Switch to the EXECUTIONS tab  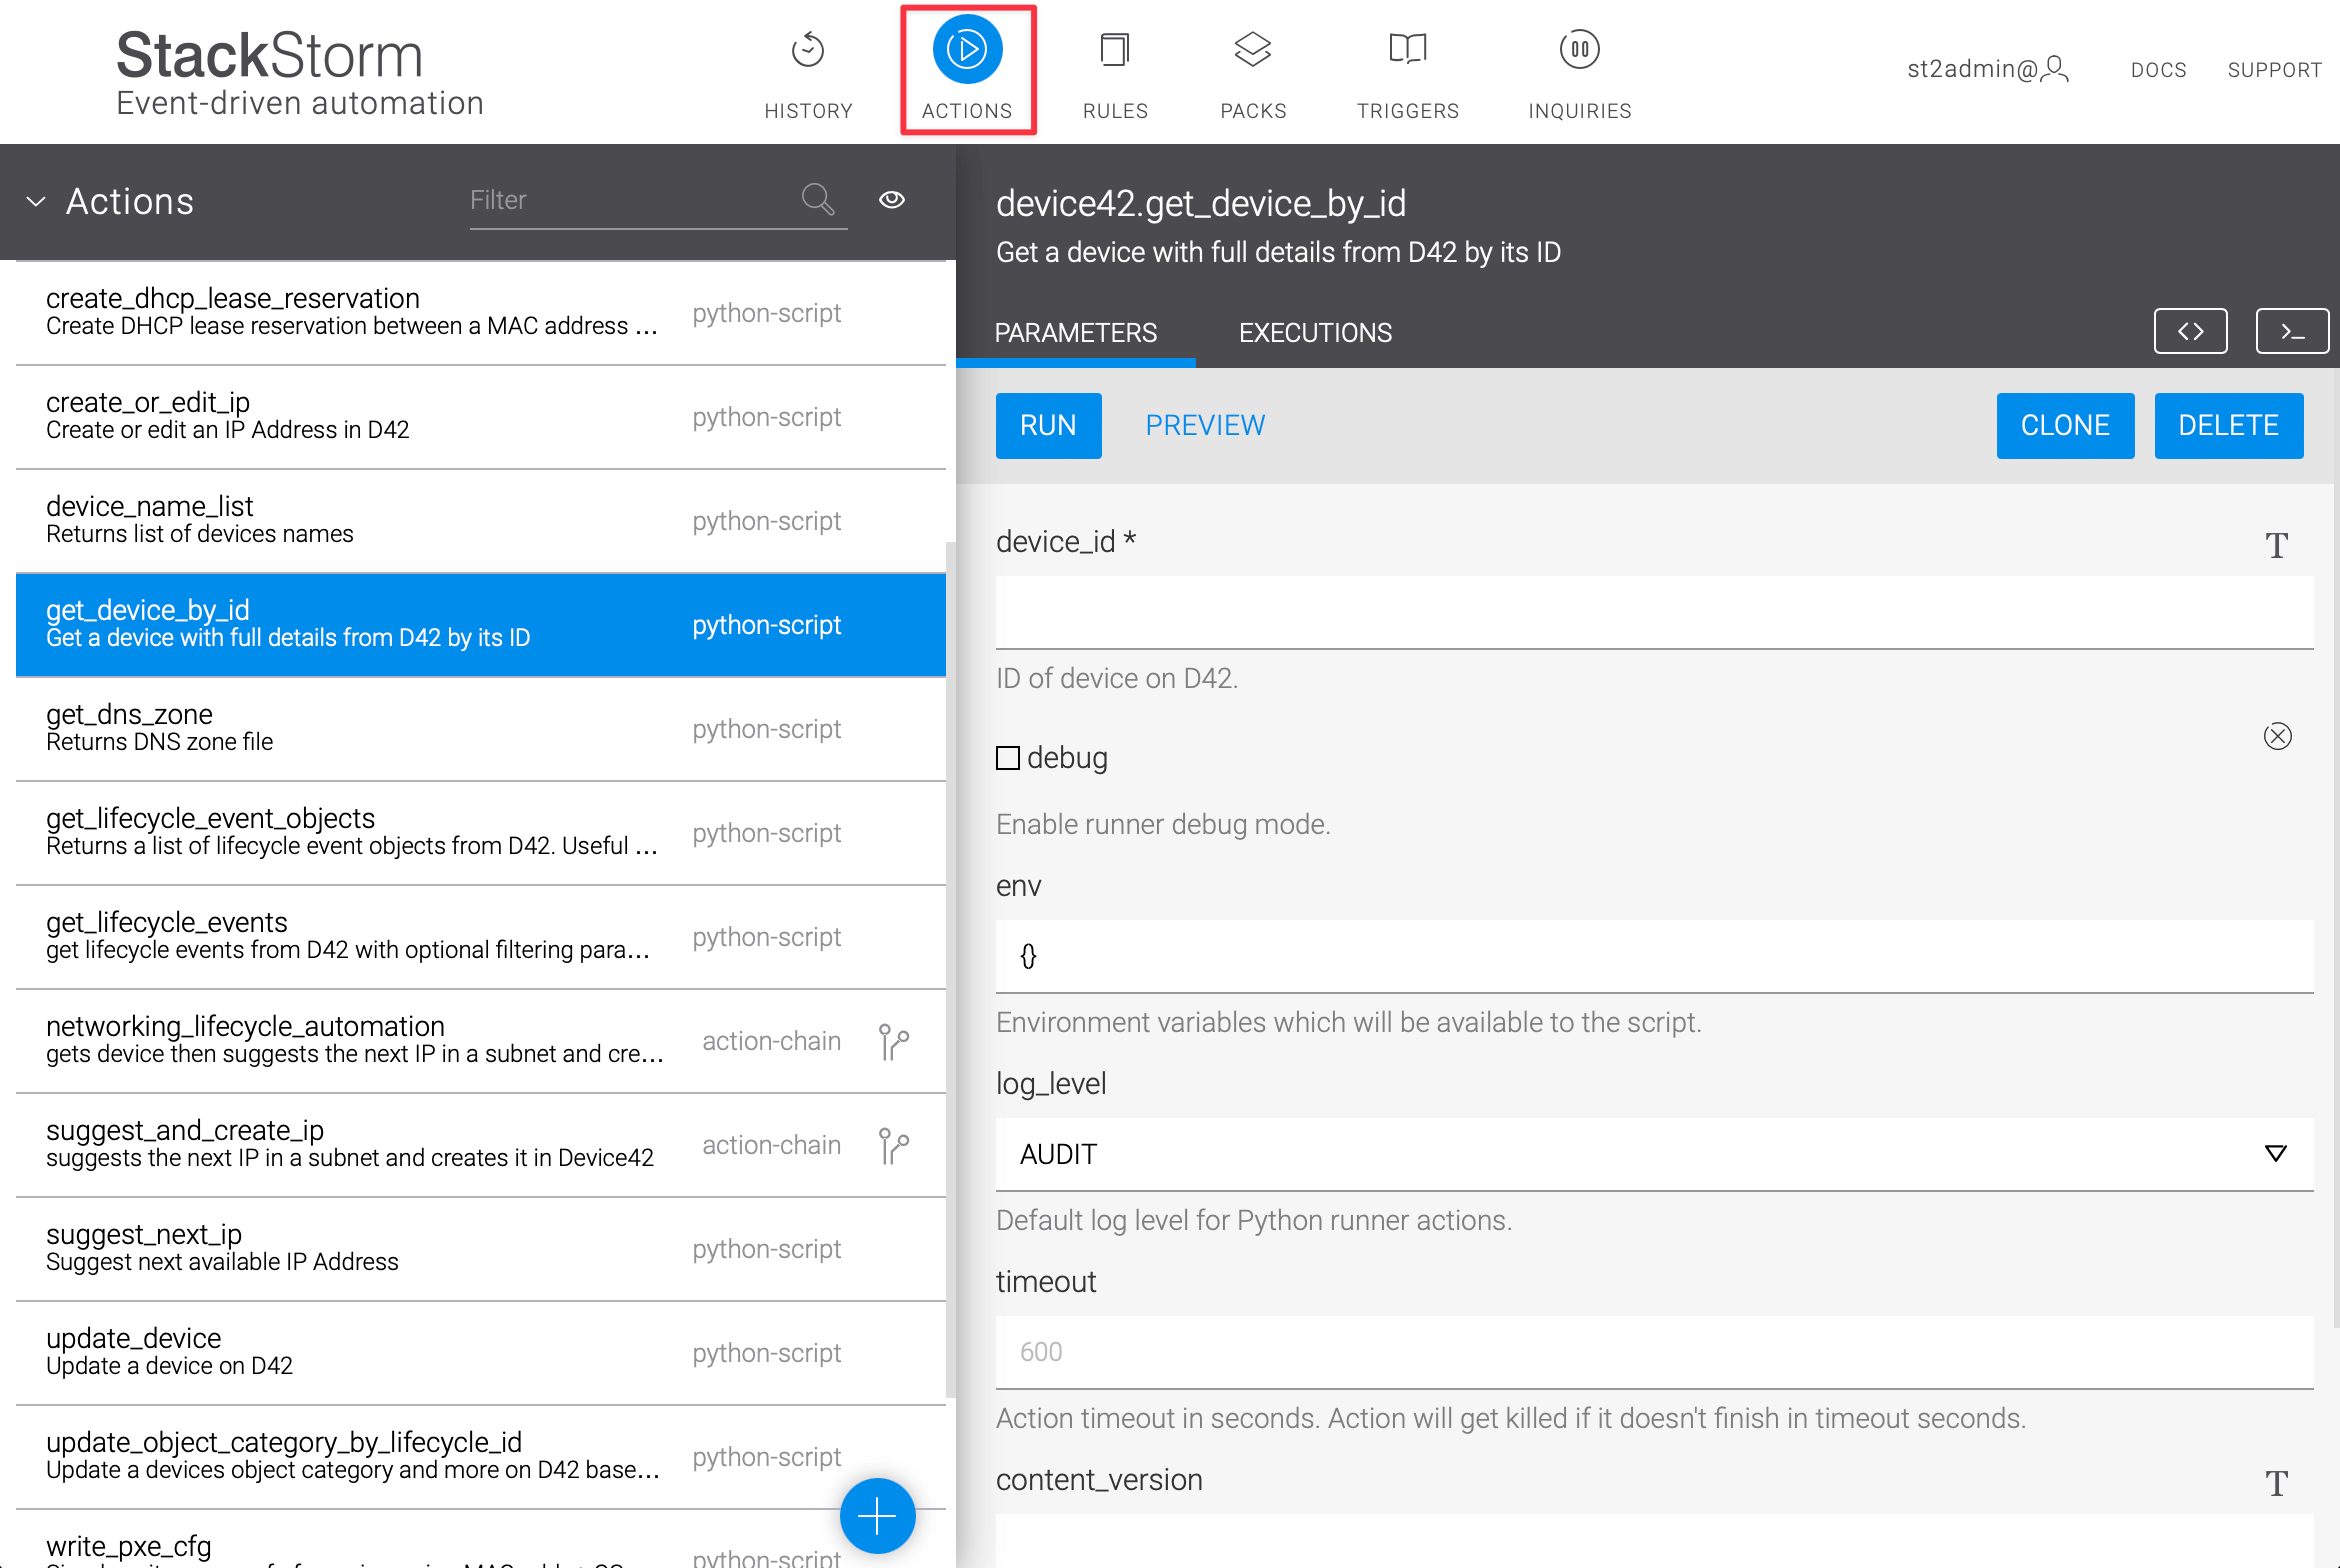pyautogui.click(x=1315, y=332)
